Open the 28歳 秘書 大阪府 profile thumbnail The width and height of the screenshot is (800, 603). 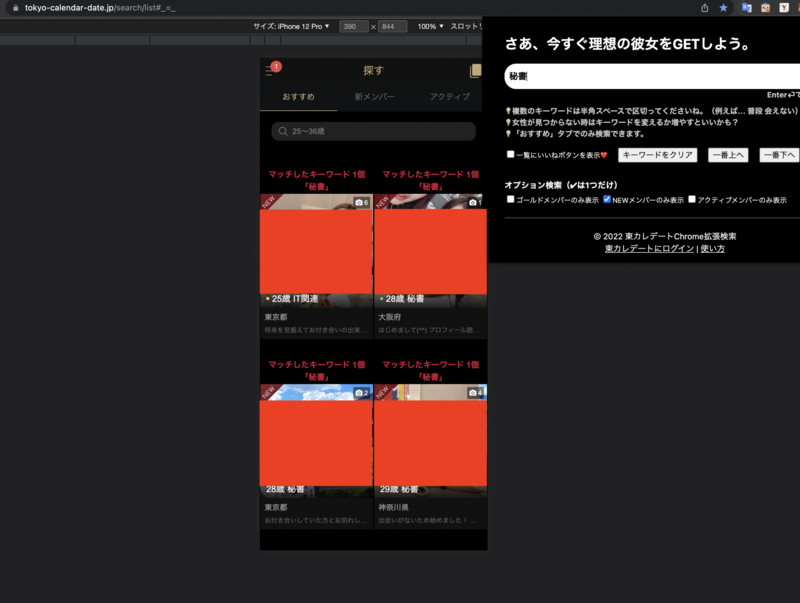(x=431, y=250)
